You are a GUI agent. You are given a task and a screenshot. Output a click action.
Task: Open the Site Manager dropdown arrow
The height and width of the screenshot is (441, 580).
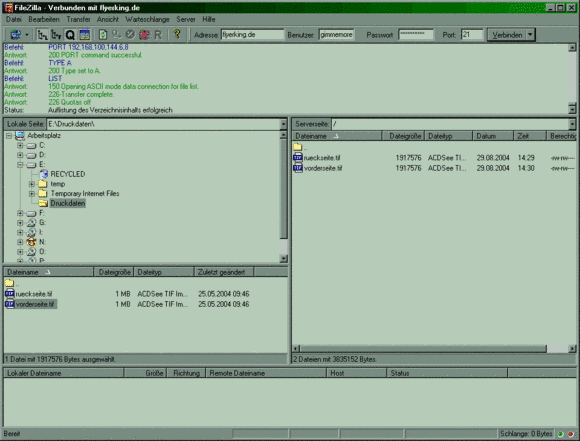pos(27,35)
